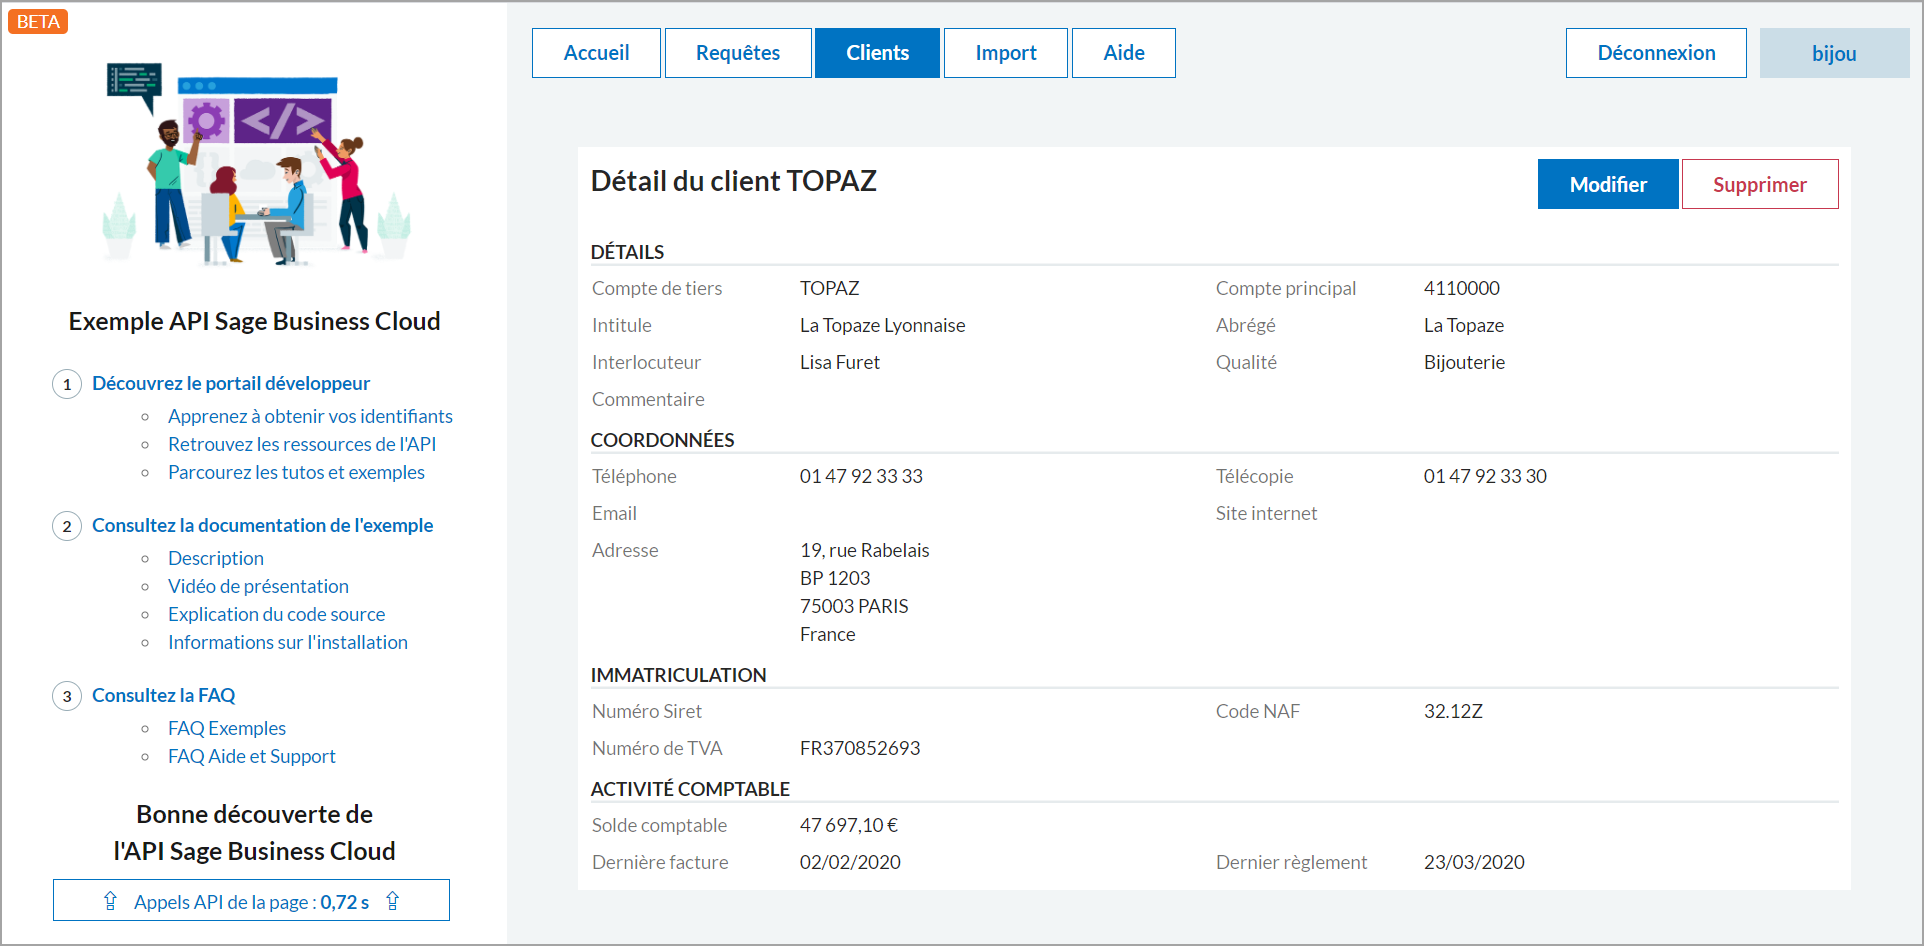Open Vidéo de présentation link
This screenshot has height=946, width=1924.
(x=258, y=586)
